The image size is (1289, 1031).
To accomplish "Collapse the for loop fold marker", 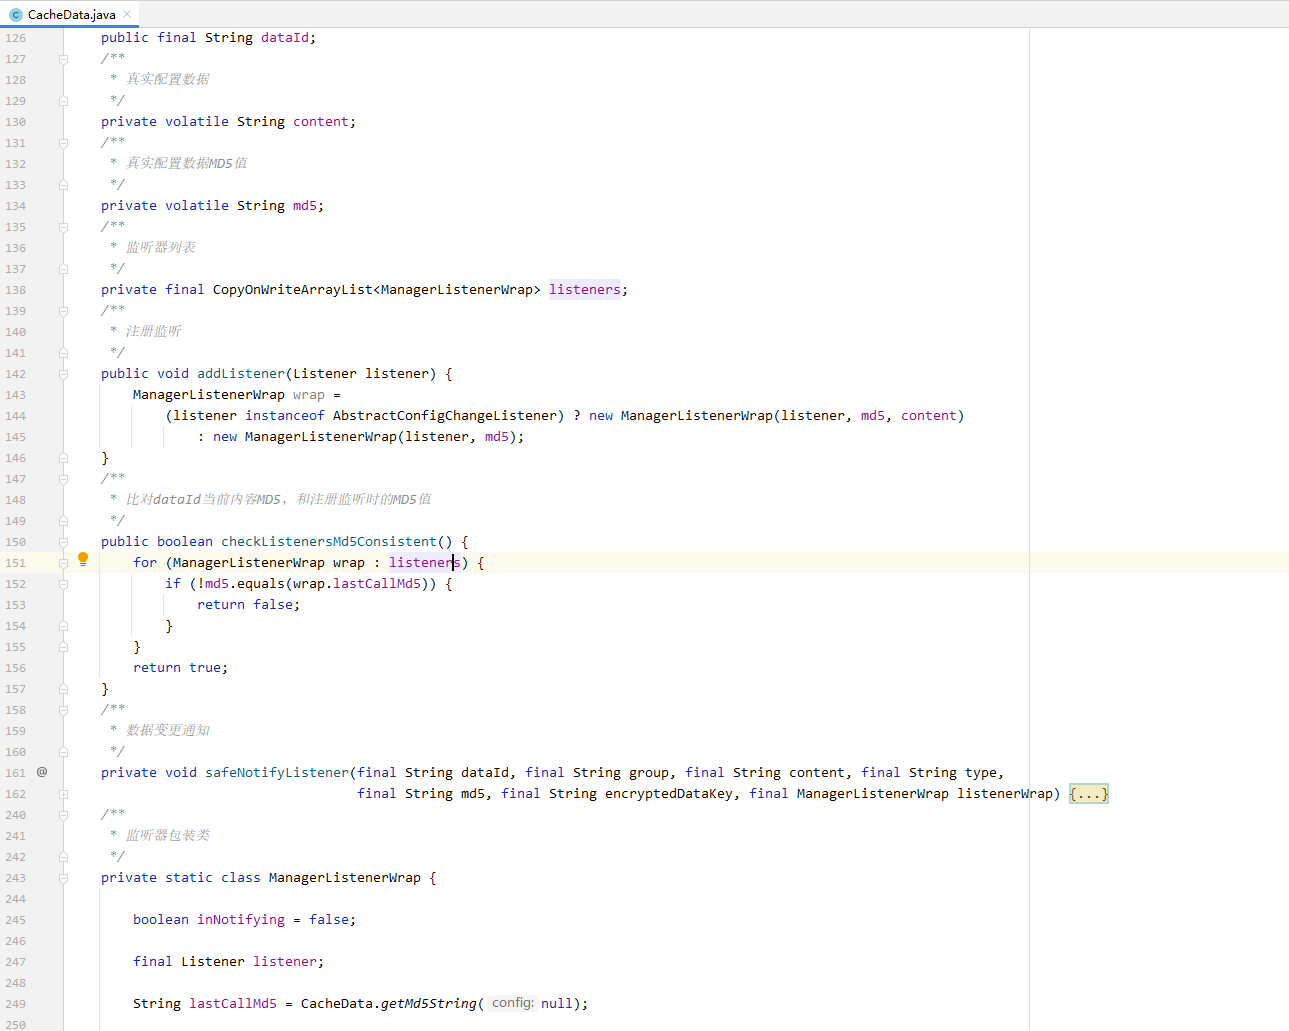I will tap(63, 563).
